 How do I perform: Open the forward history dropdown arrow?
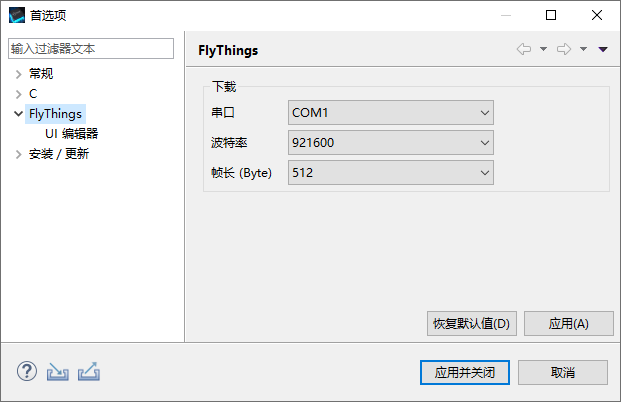pyautogui.click(x=583, y=49)
